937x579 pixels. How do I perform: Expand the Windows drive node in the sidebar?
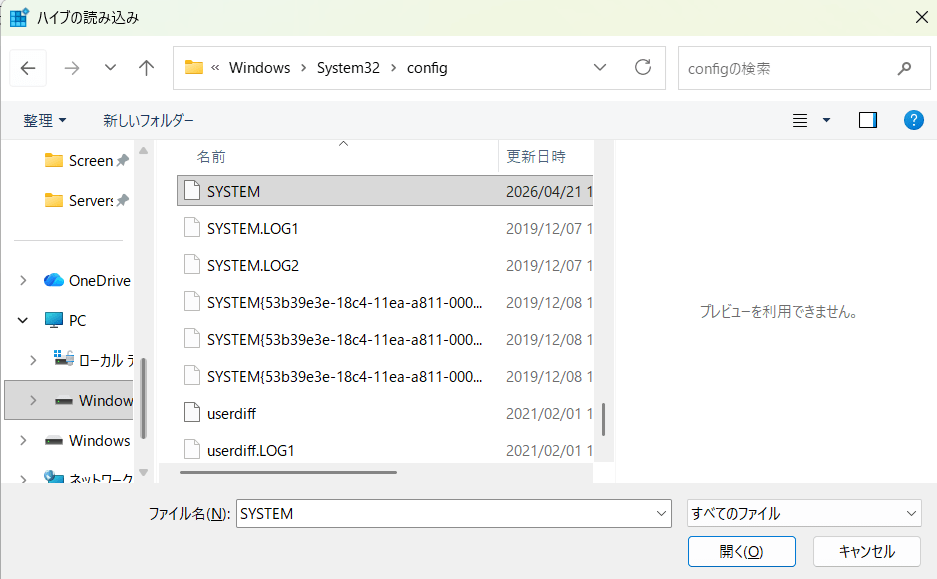click(32, 399)
